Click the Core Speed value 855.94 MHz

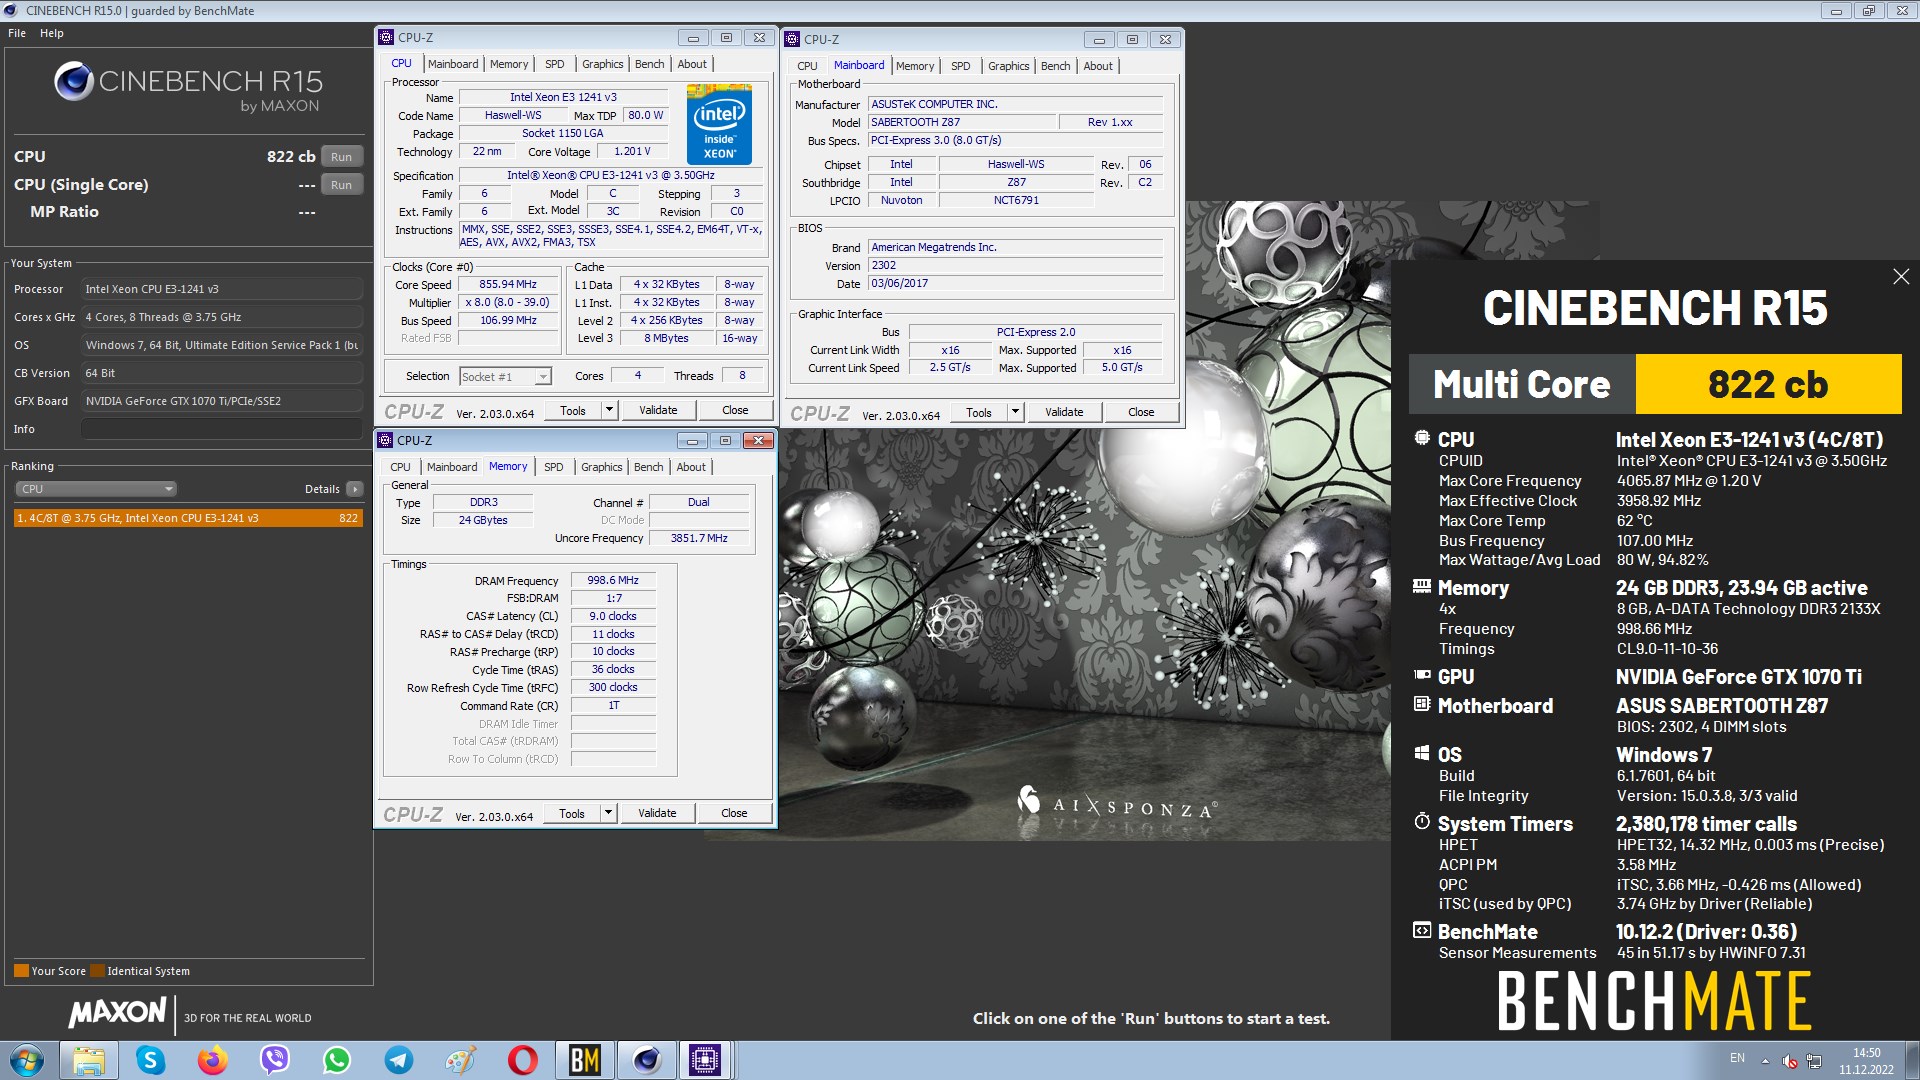tap(508, 285)
